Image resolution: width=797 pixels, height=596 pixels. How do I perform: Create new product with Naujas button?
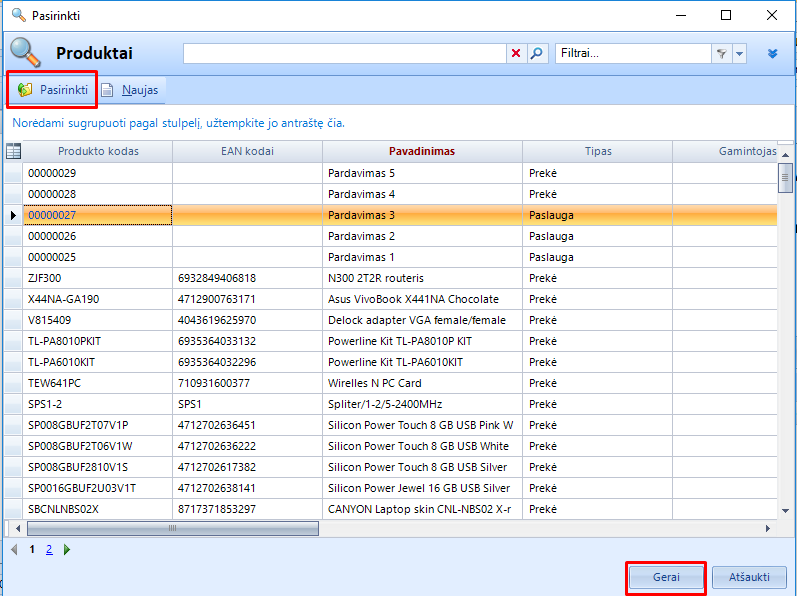point(130,90)
